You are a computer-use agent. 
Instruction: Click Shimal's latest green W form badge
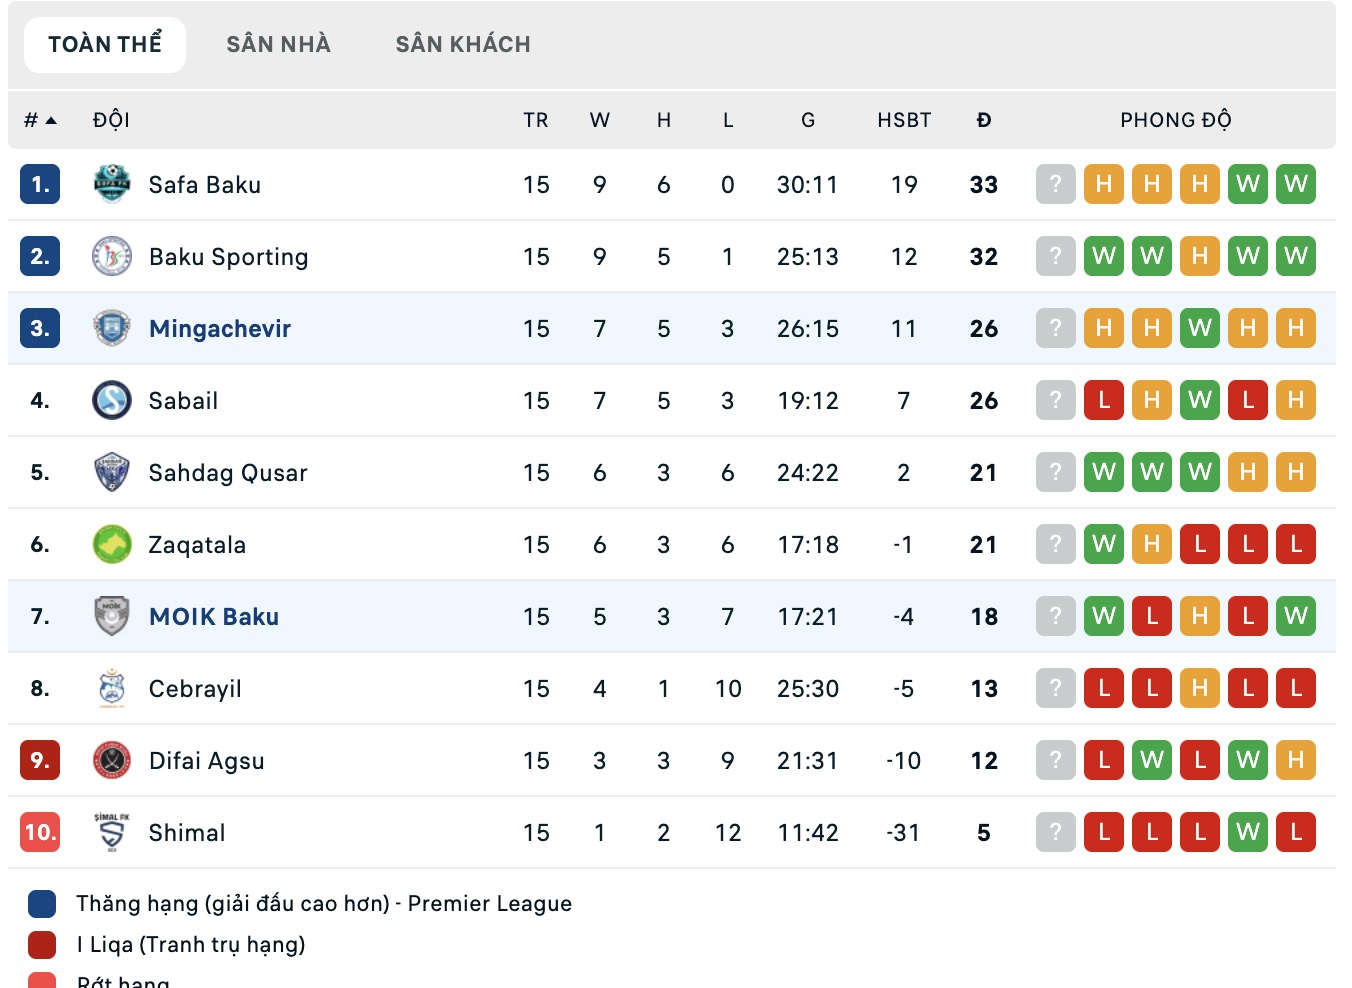(1248, 832)
